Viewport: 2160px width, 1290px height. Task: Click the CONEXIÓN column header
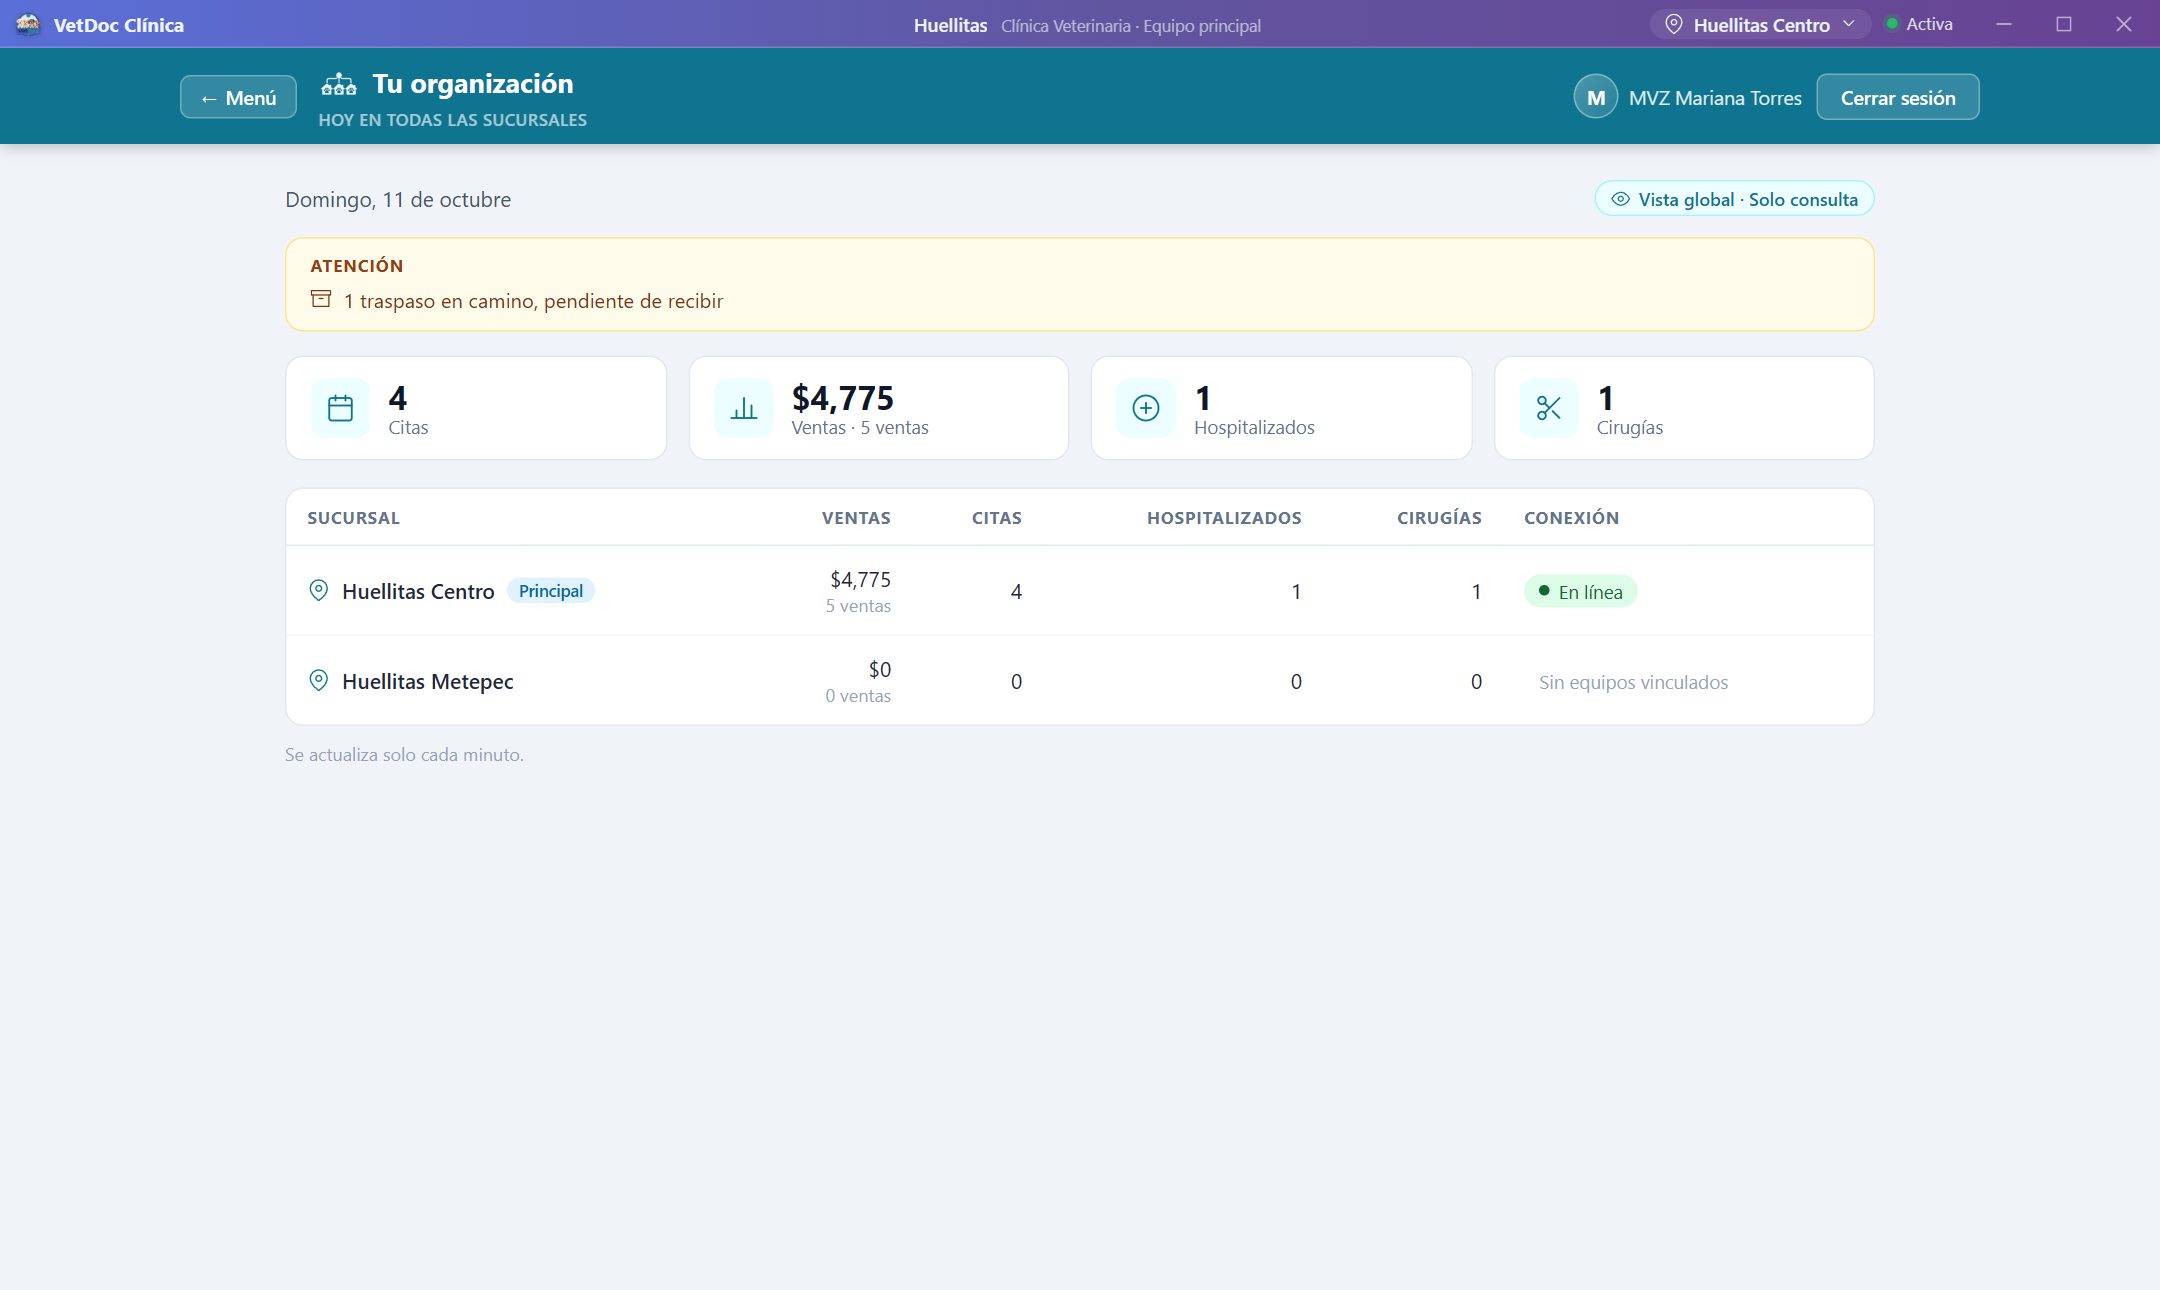[x=1571, y=517]
